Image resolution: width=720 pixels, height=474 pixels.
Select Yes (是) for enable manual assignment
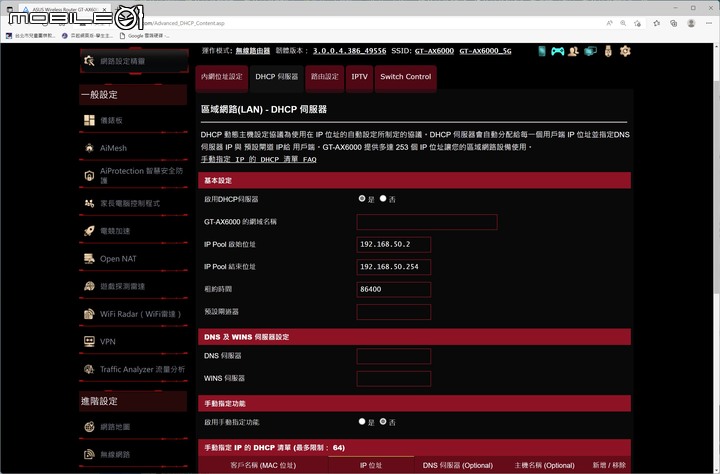point(362,421)
